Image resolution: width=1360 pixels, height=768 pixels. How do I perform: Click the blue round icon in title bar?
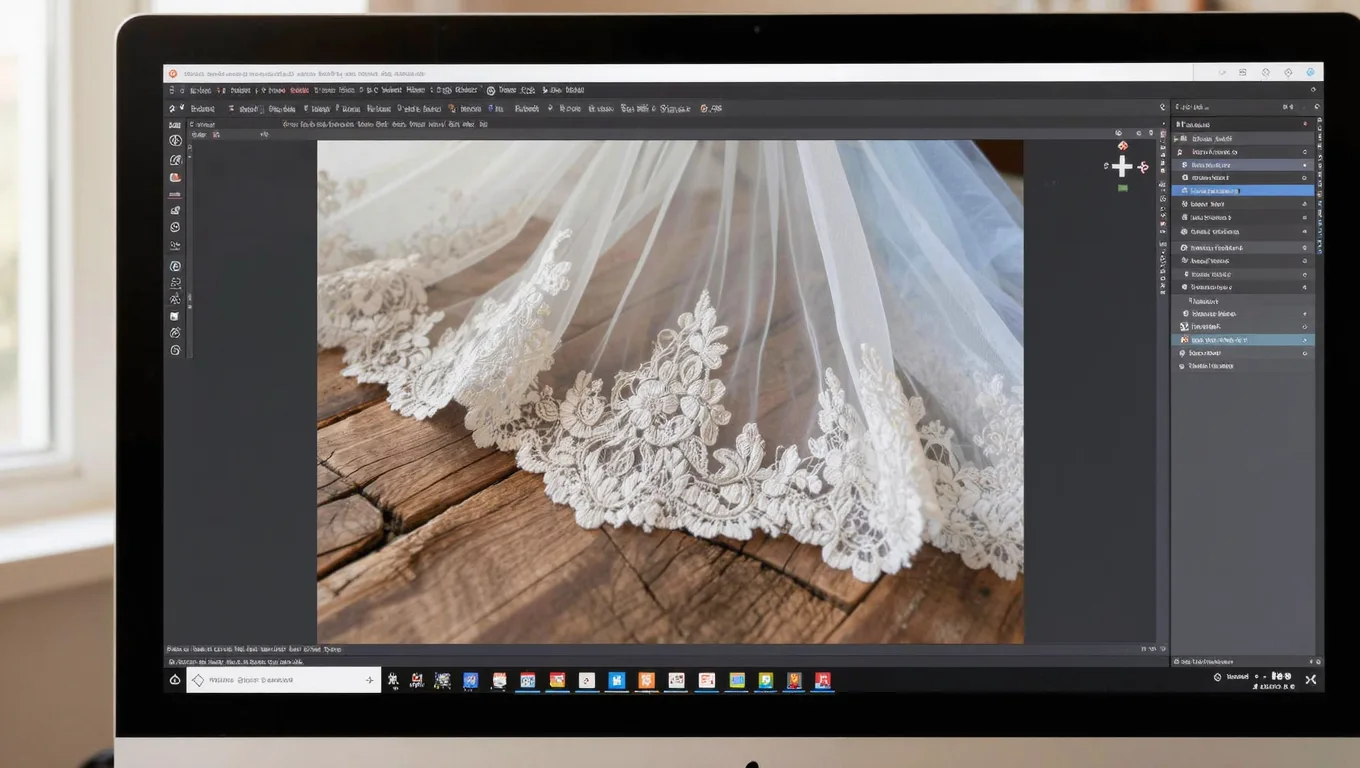pos(1310,72)
